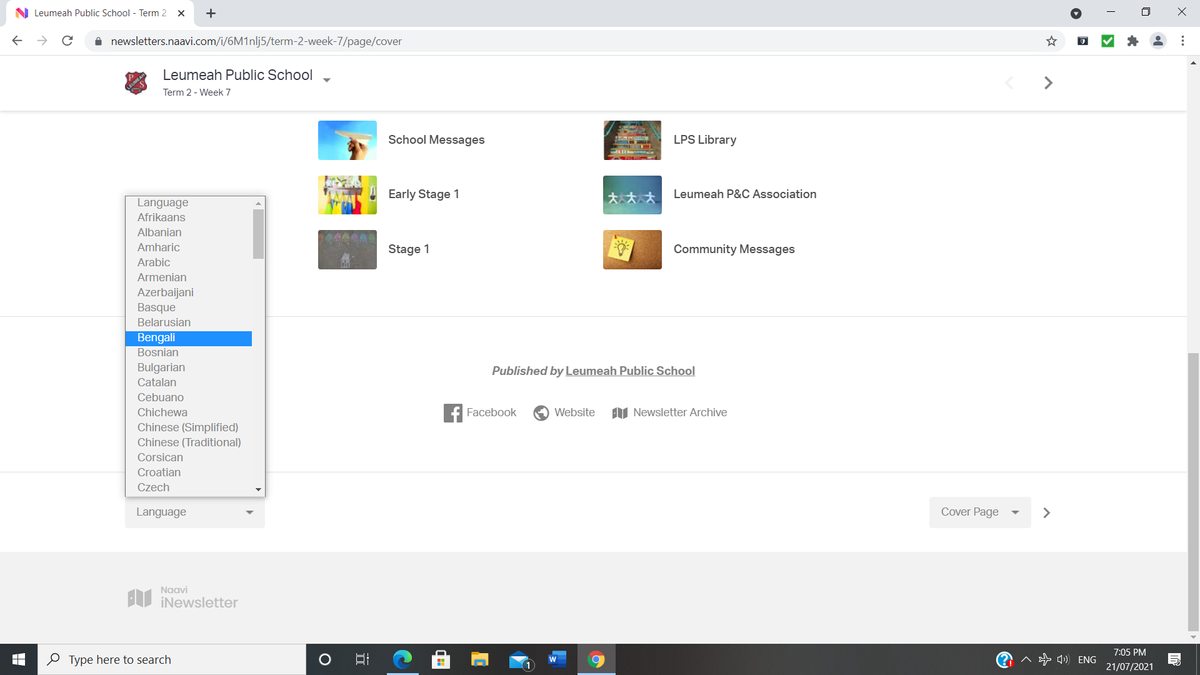Open the LPS Library thumbnail image

point(632,140)
